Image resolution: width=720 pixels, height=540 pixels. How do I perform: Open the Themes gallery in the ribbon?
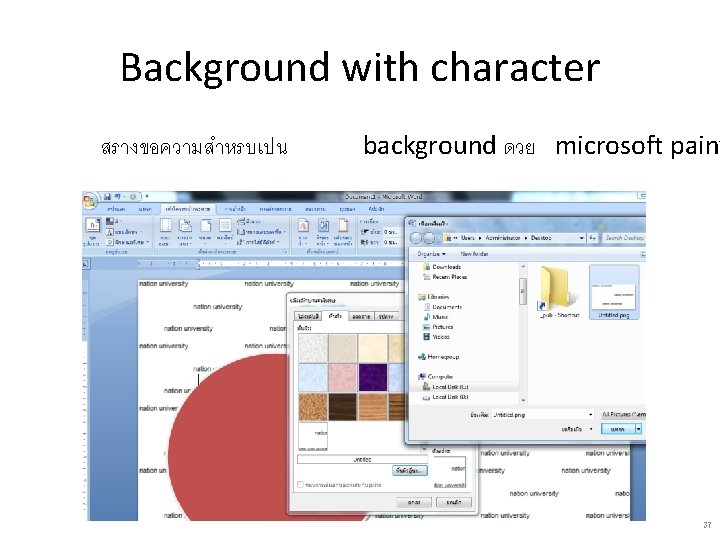[92, 232]
